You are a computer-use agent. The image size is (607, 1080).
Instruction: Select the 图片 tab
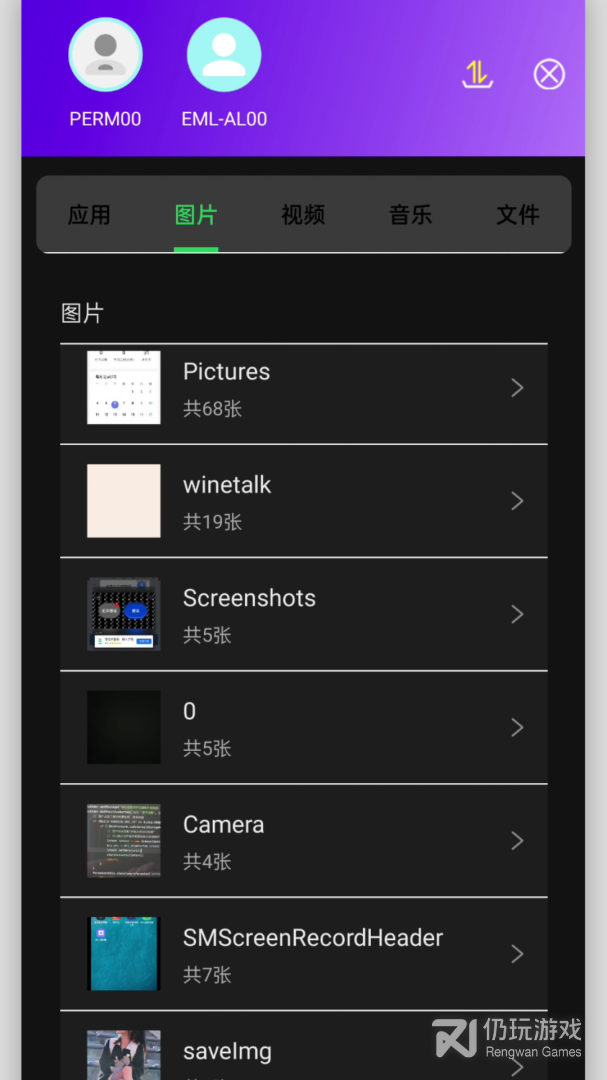196,215
